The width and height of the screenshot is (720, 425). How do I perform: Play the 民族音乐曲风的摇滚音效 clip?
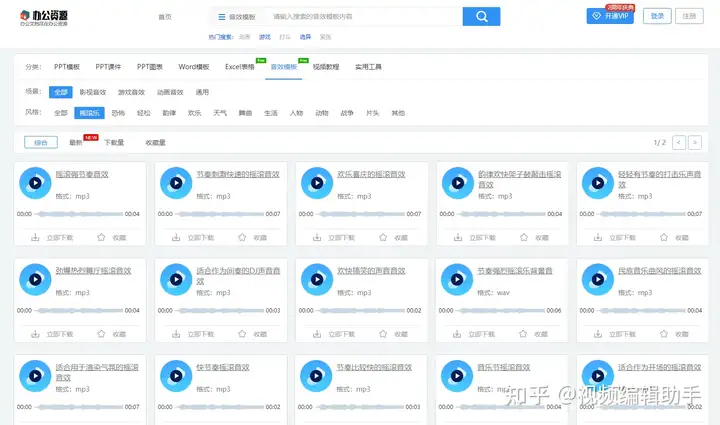pyautogui.click(x=598, y=279)
